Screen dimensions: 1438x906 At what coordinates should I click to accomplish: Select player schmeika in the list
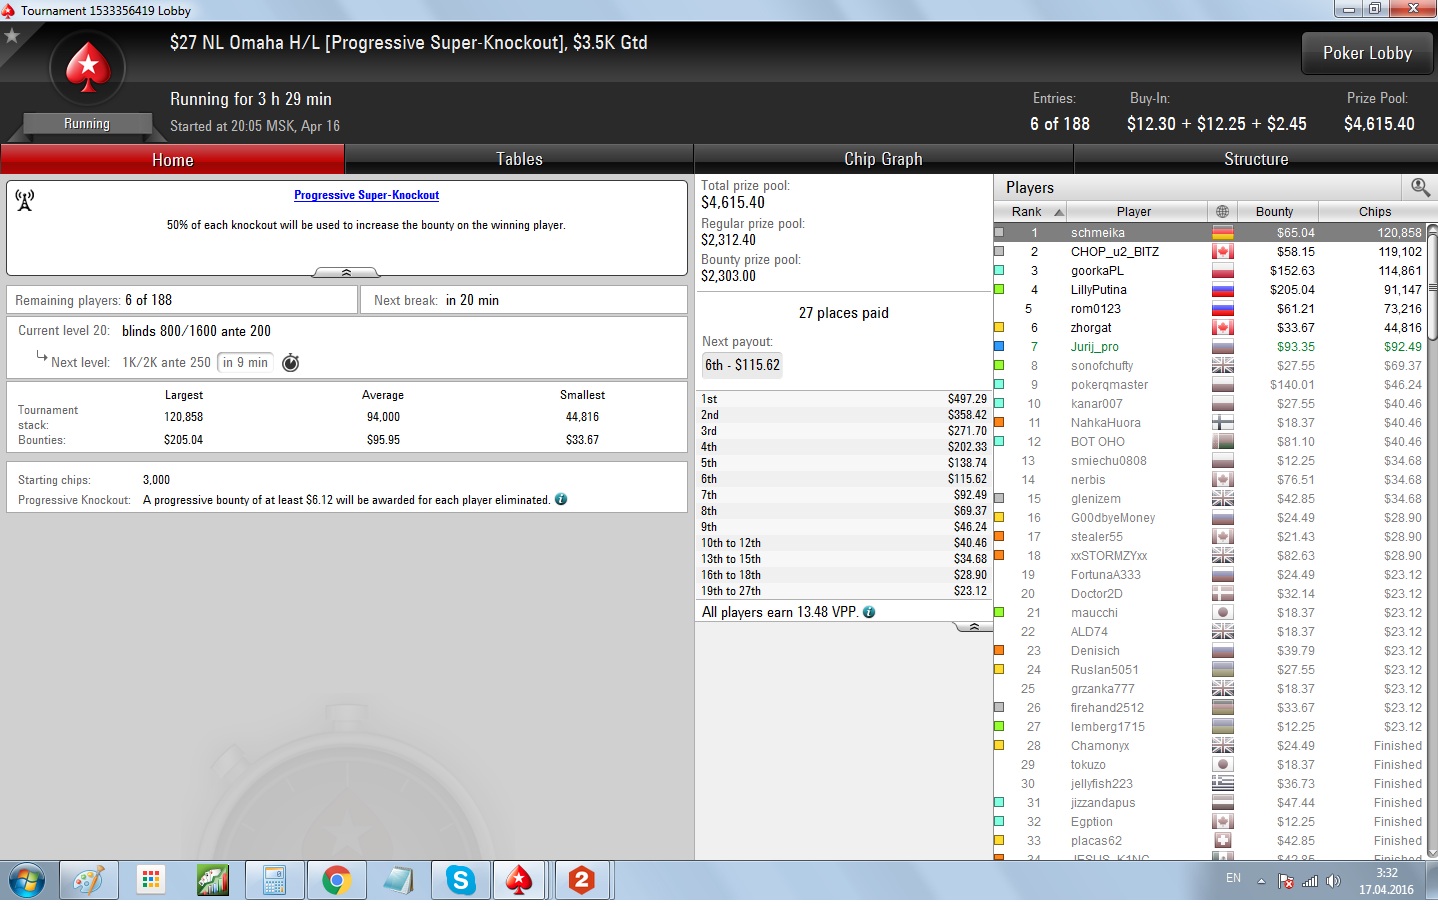[1209, 233]
